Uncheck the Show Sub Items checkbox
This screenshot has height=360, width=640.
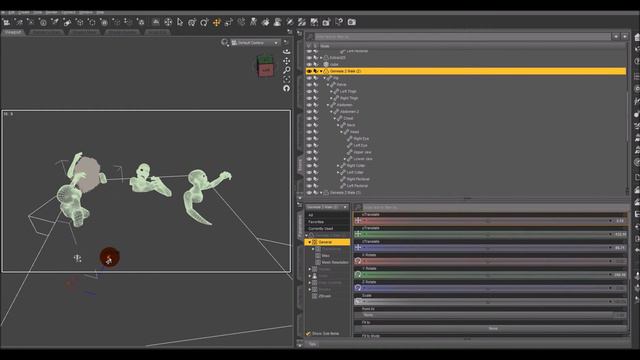(308, 333)
